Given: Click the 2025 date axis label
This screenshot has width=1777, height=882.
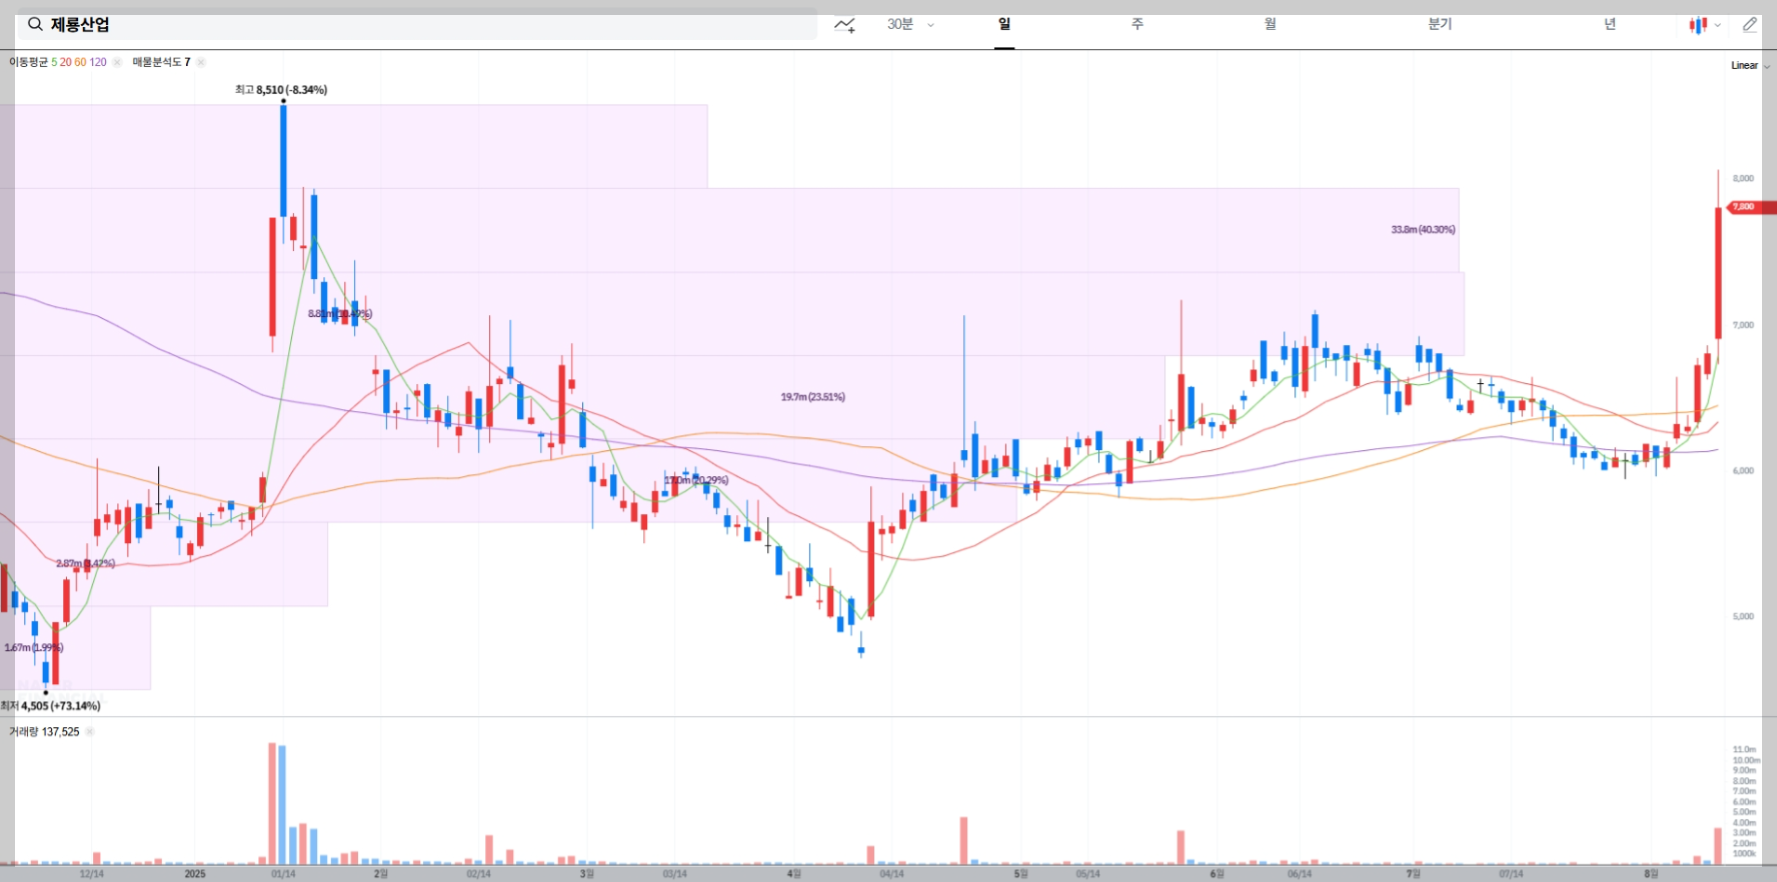Looking at the screenshot, I should pyautogui.click(x=195, y=874).
